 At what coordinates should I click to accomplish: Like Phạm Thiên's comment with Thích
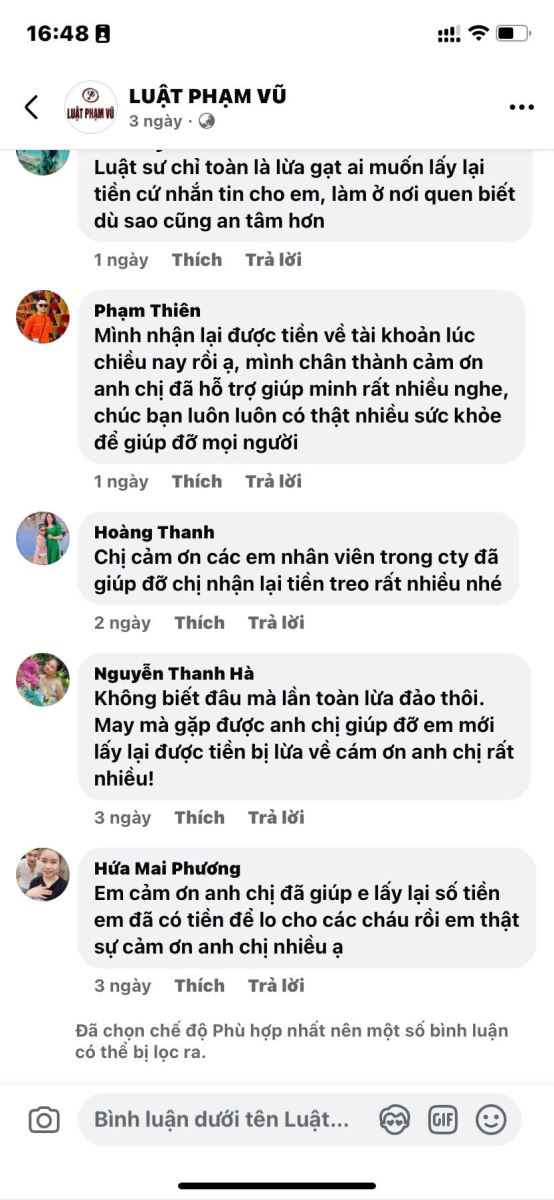click(x=197, y=481)
